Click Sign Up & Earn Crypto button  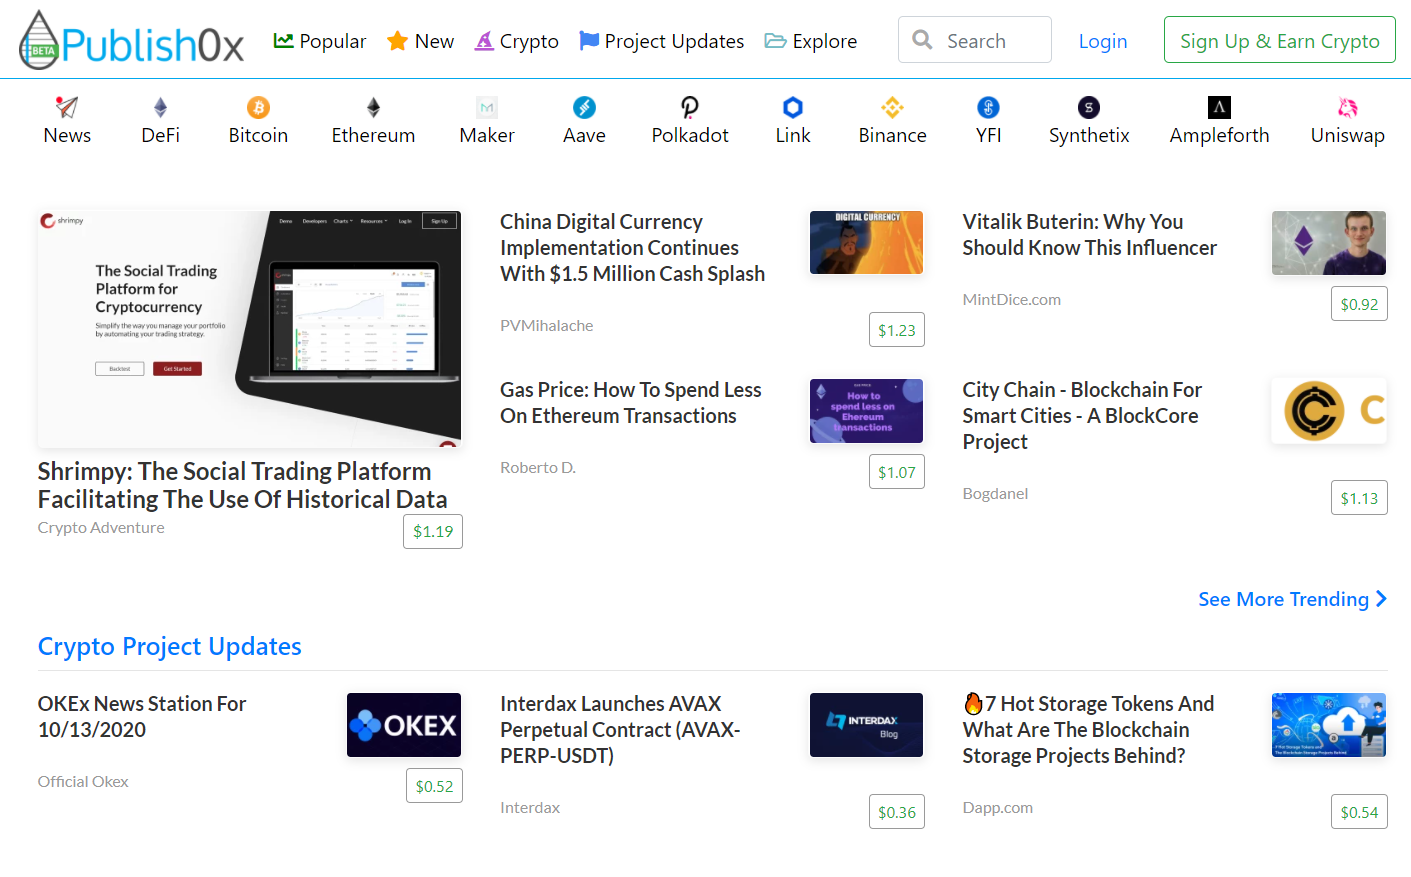pyautogui.click(x=1279, y=41)
